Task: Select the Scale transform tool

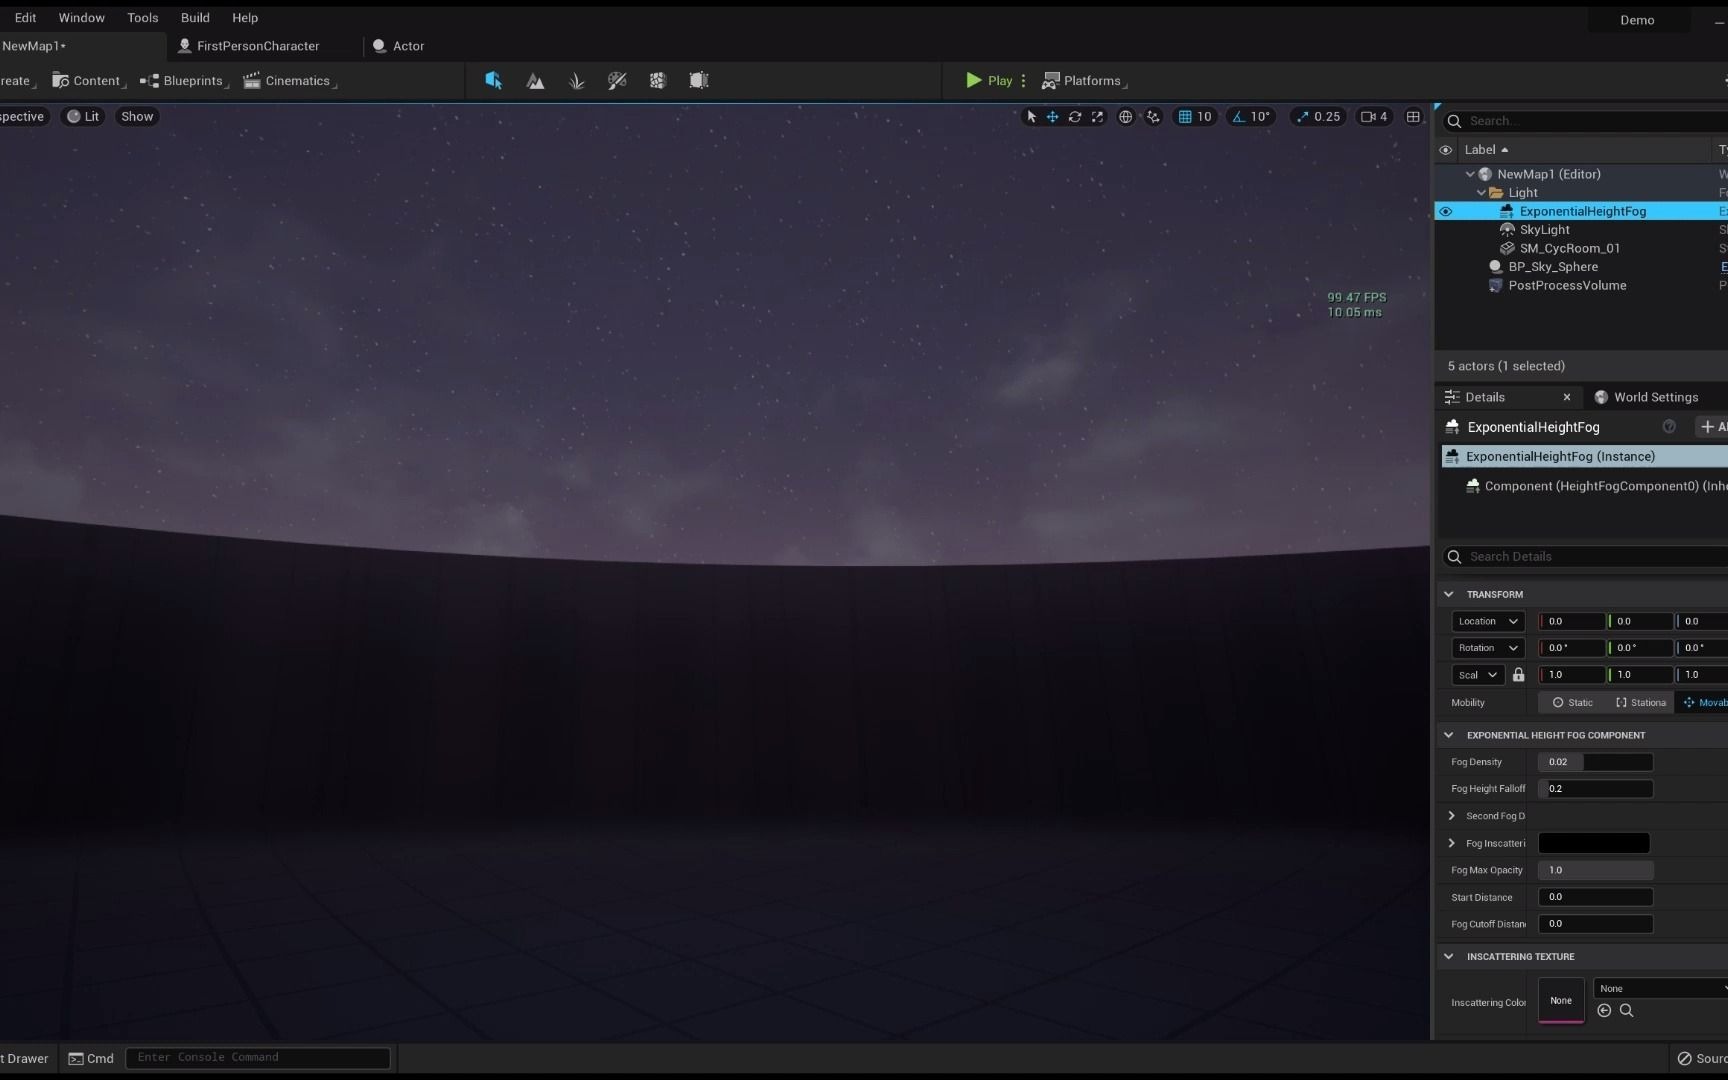Action: coord(1097,117)
